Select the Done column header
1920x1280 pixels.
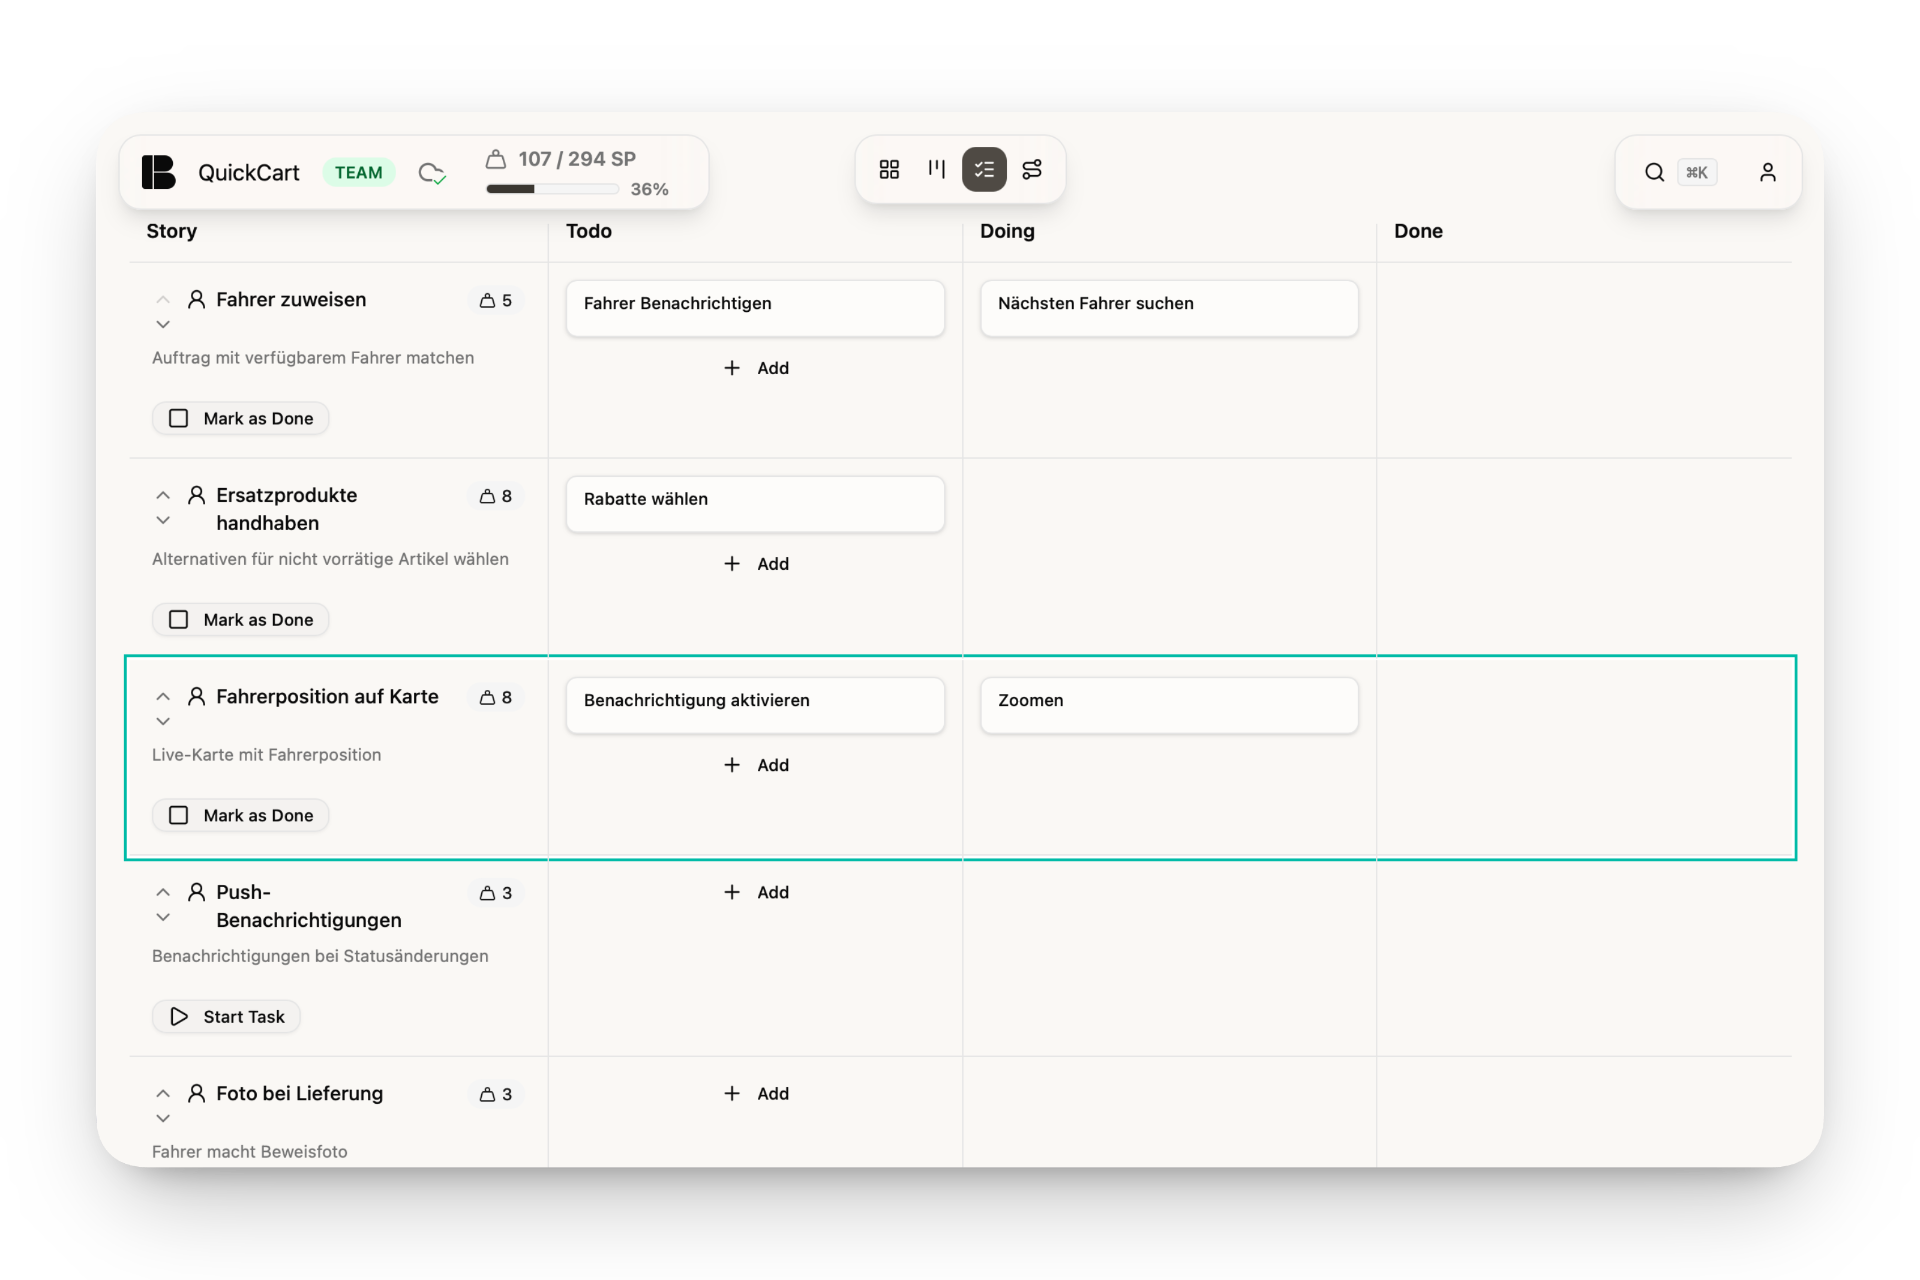1419,231
